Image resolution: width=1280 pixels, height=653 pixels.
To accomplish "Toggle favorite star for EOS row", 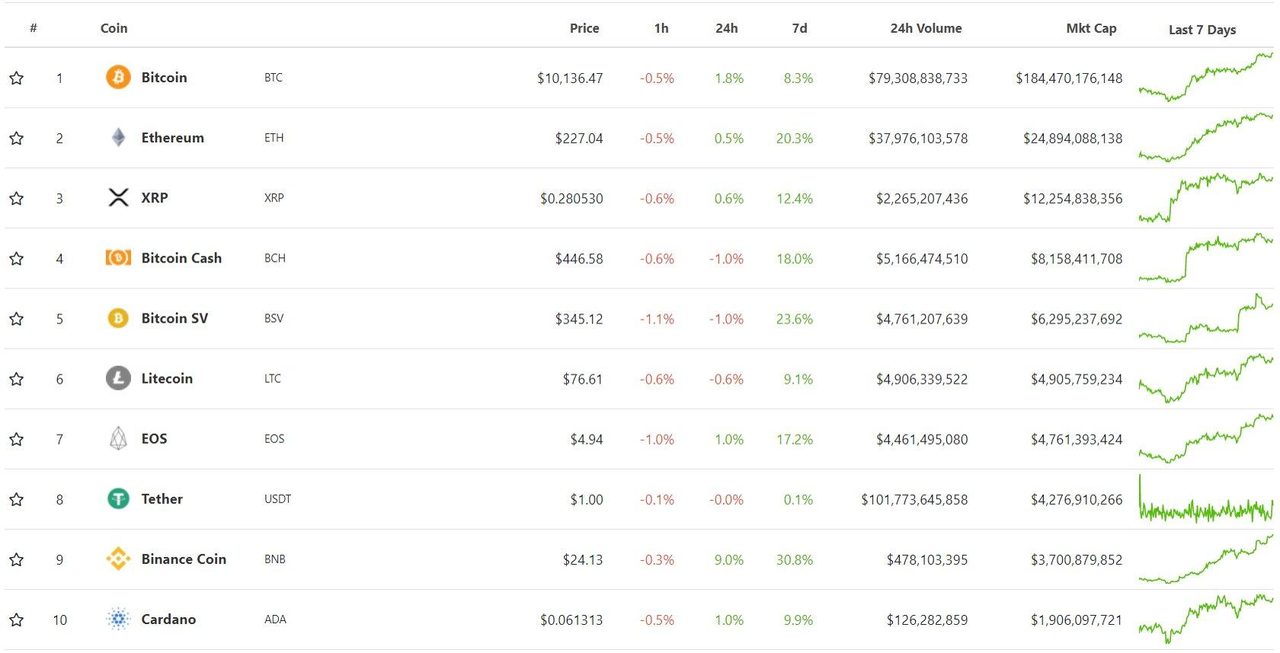I will coord(16,438).
